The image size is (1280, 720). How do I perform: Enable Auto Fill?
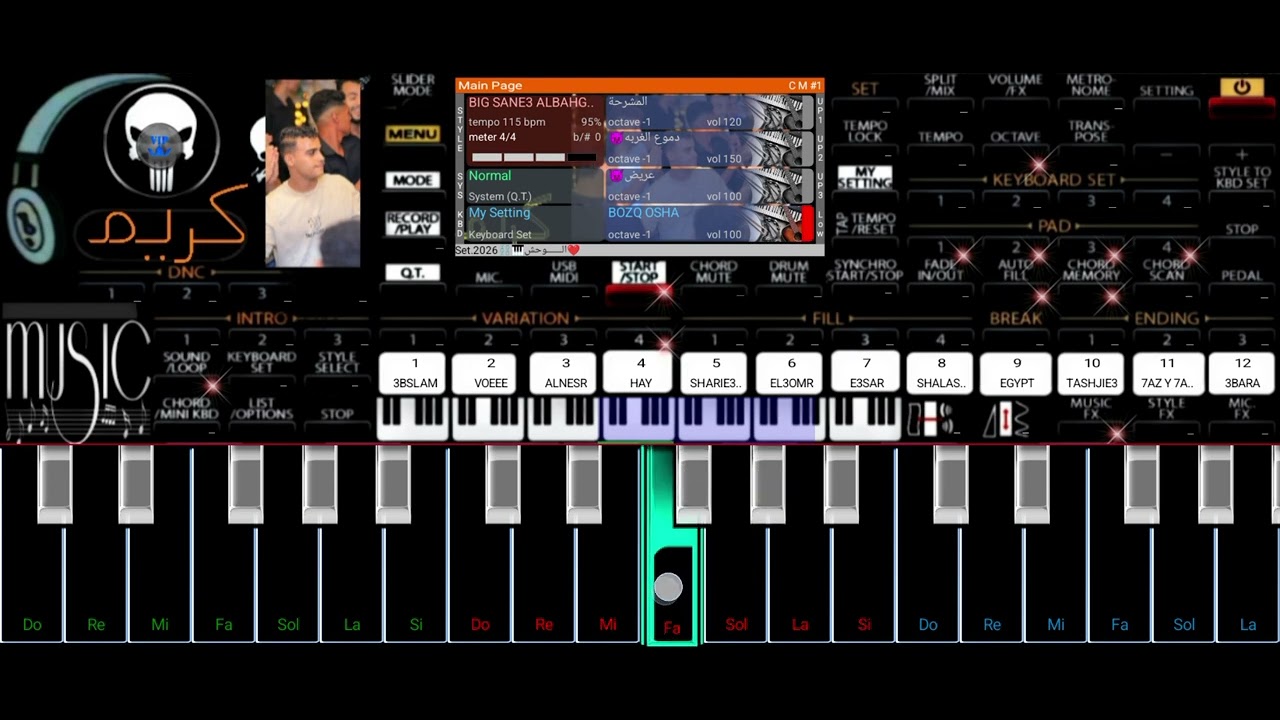click(x=1015, y=270)
